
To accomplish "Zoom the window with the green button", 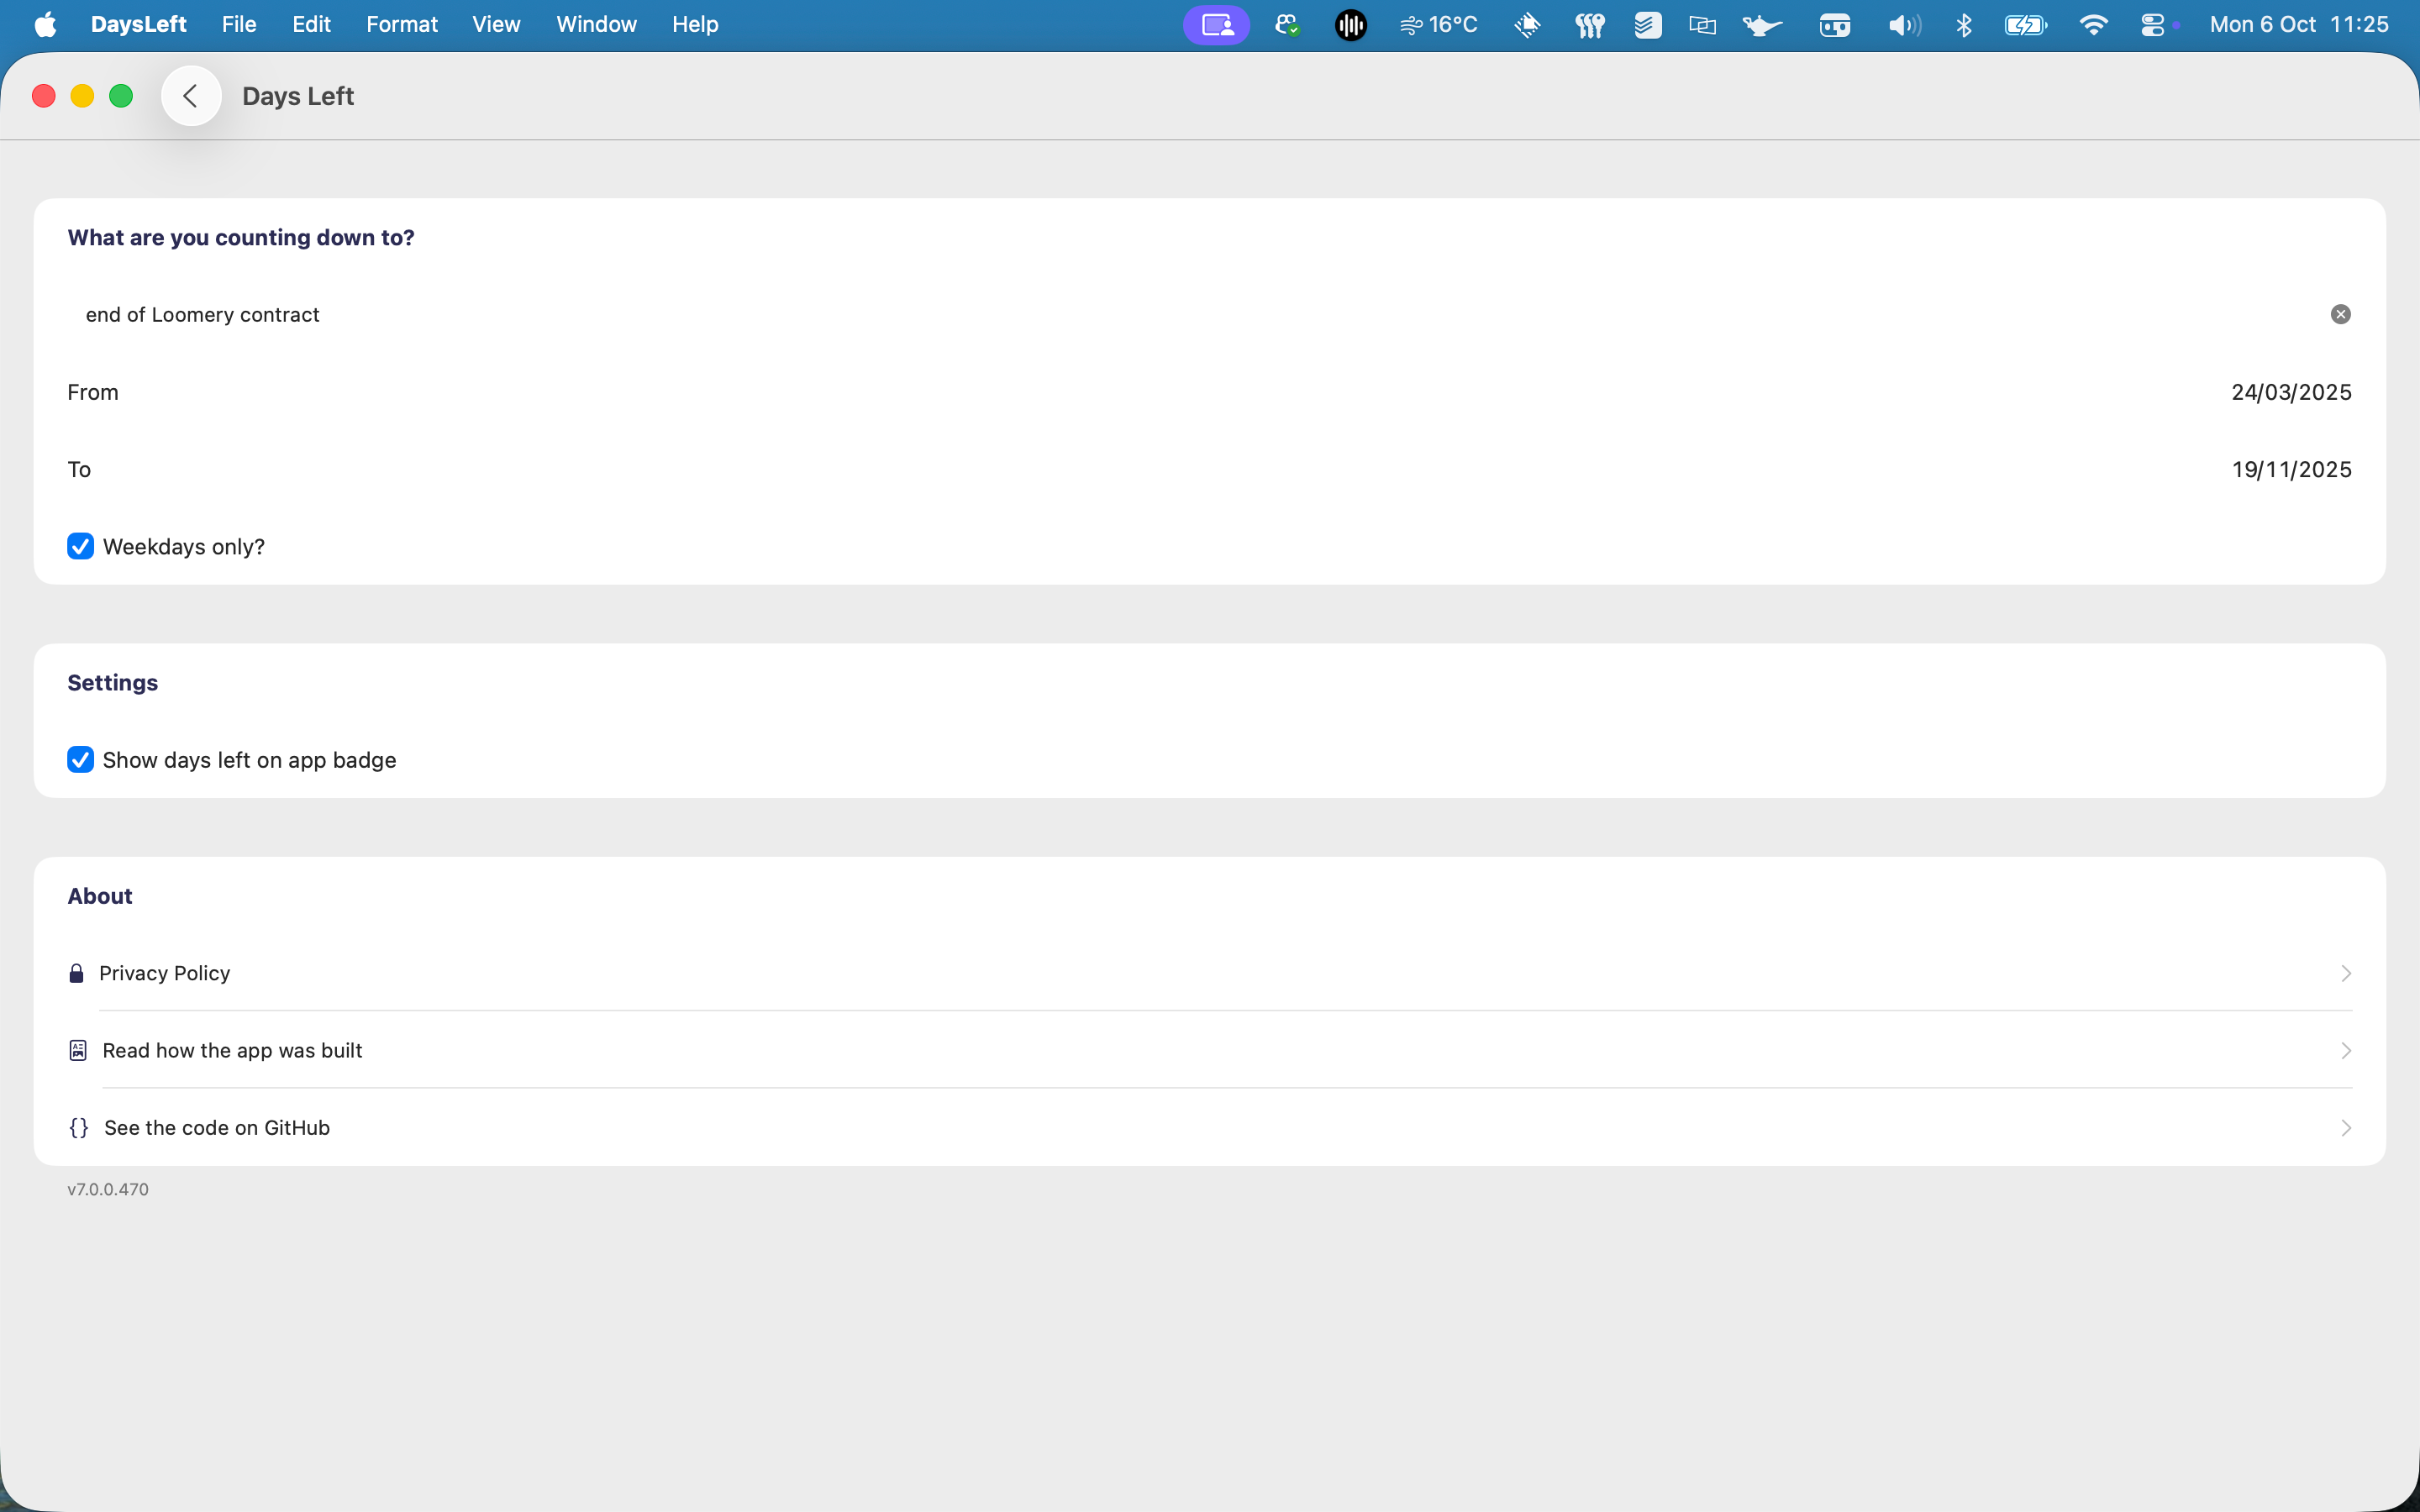I will click(121, 96).
